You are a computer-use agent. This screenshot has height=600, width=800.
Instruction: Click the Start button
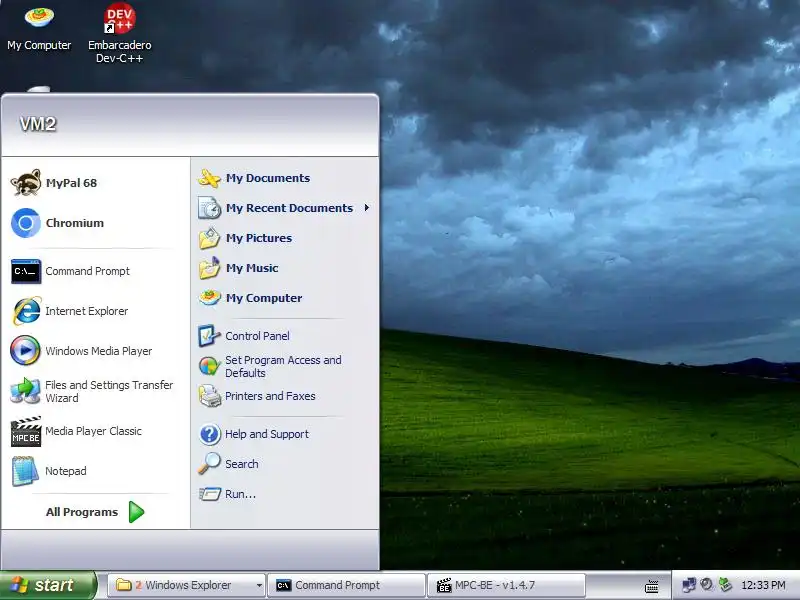(x=48, y=585)
